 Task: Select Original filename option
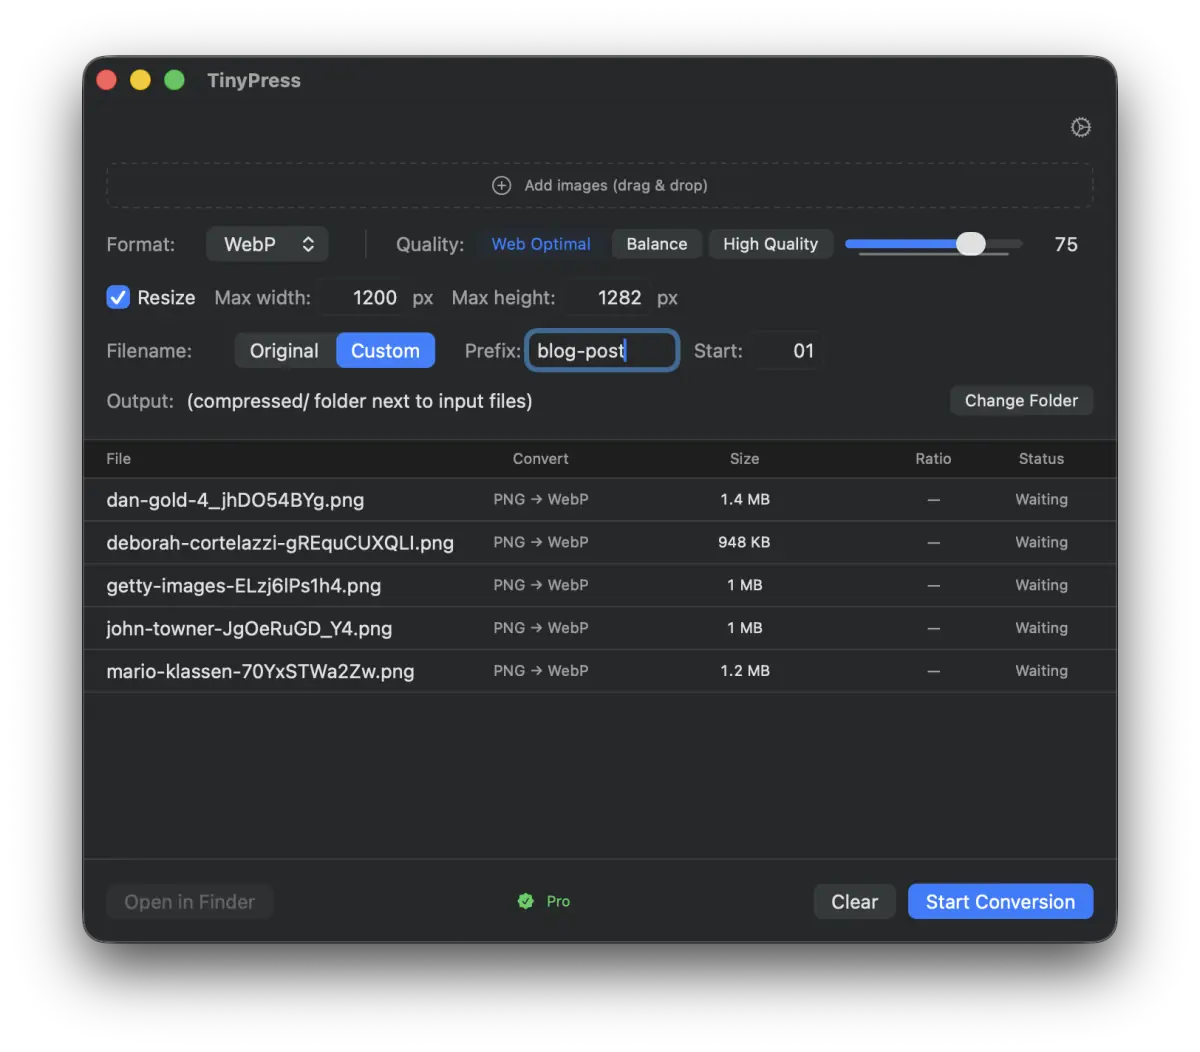coord(284,351)
